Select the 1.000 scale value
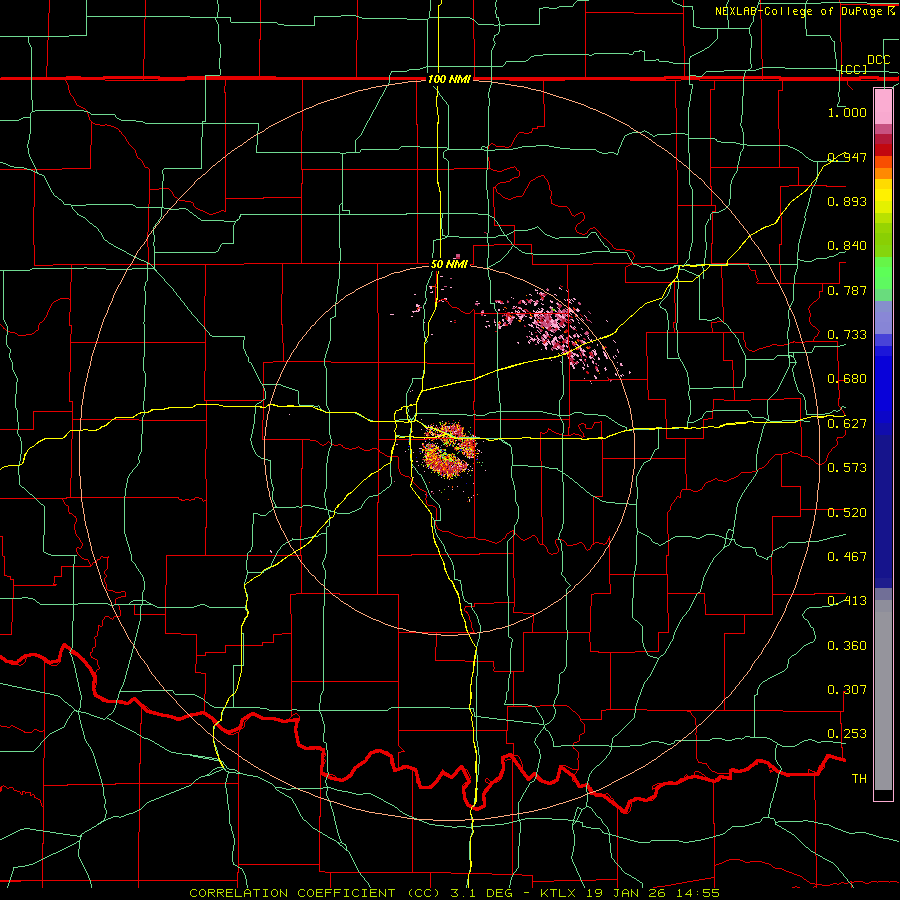900x900 pixels. (x=847, y=112)
